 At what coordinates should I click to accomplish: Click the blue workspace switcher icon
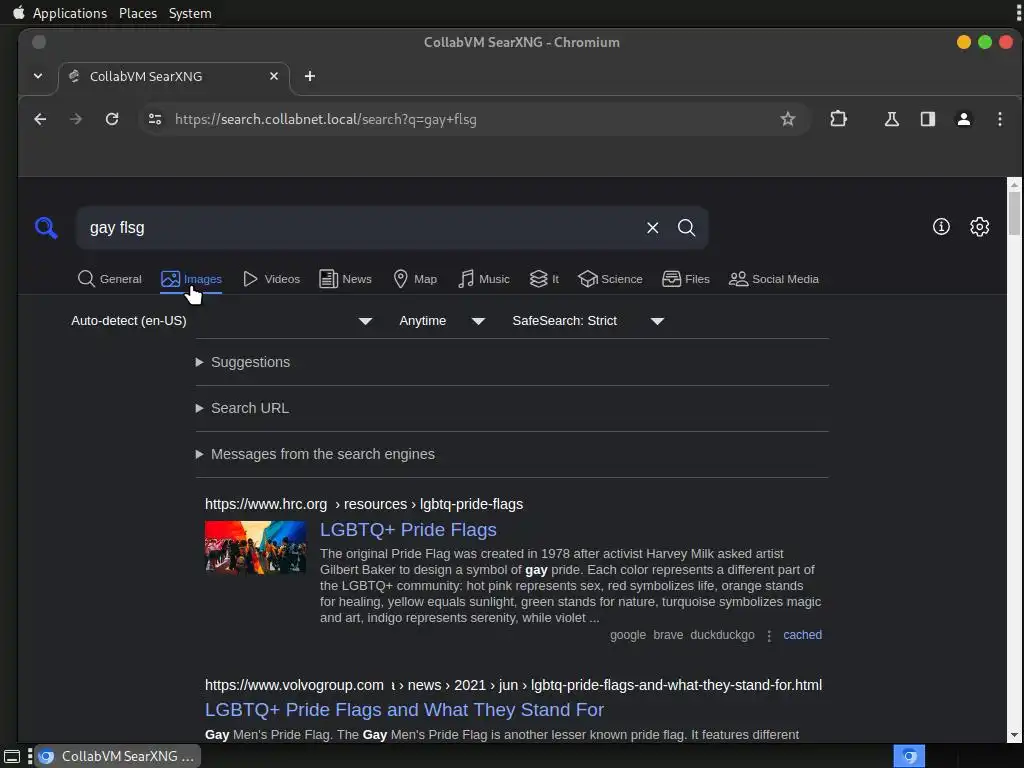pyautogui.click(x=909, y=756)
